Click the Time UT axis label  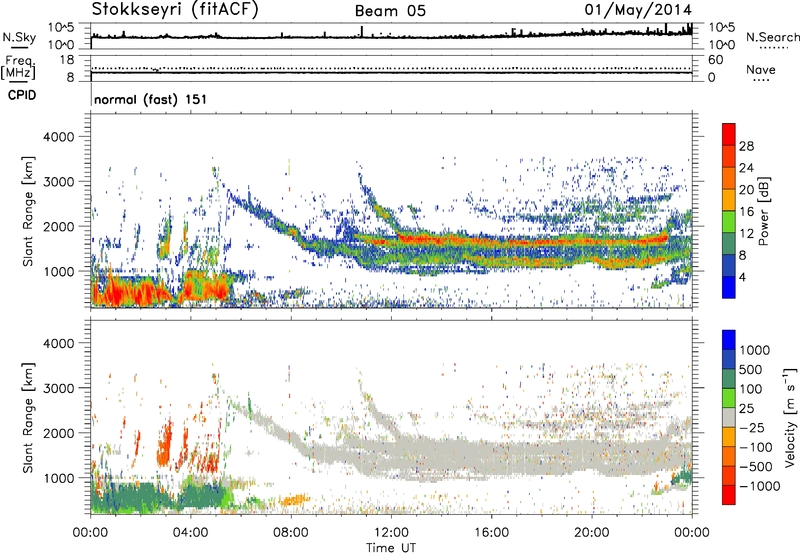click(391, 547)
